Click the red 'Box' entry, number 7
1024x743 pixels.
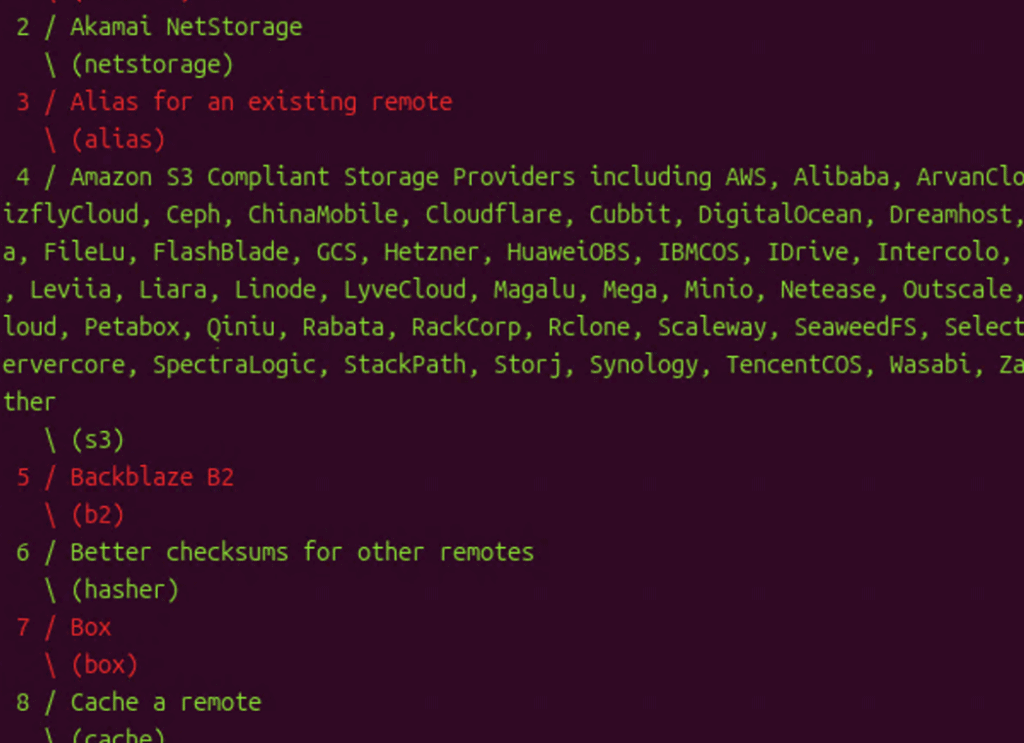[90, 627]
